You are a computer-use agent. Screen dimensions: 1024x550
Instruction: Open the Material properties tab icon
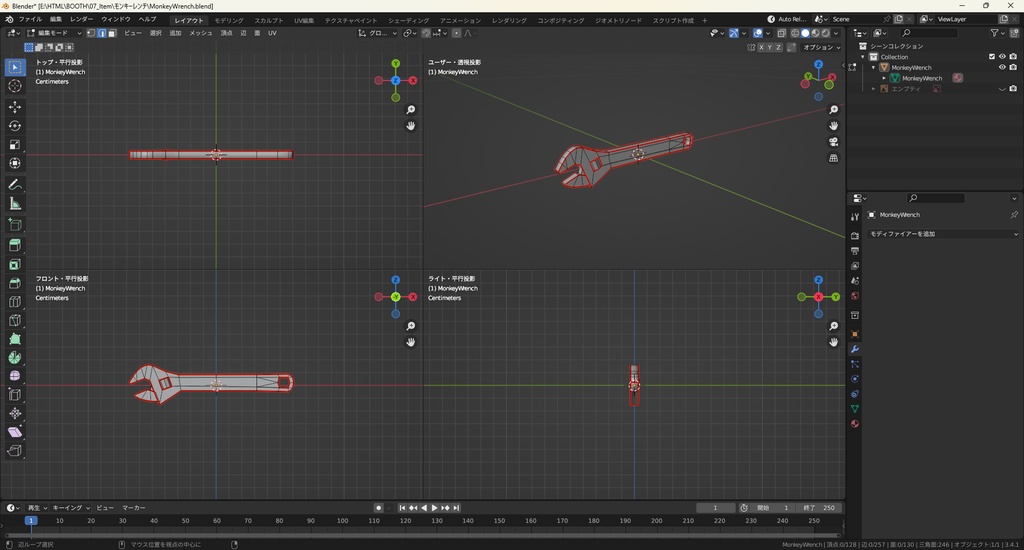click(855, 424)
